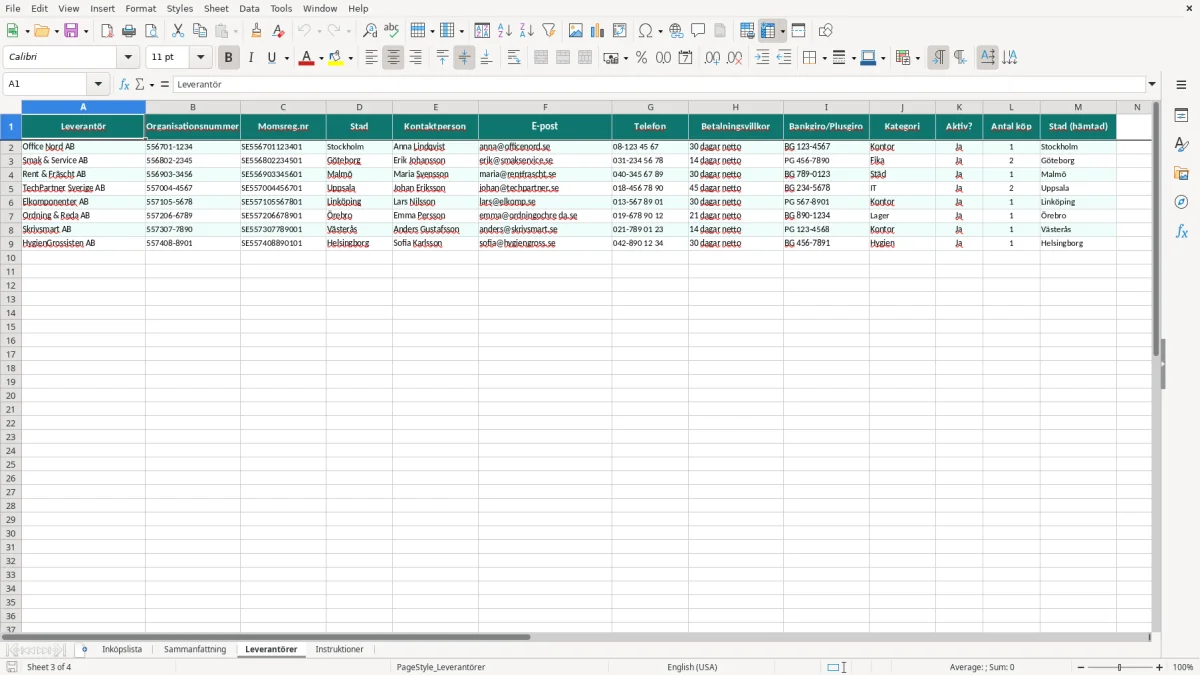The height and width of the screenshot is (675, 1200).
Task: Open background color dropdown arrow
Action: pos(350,58)
